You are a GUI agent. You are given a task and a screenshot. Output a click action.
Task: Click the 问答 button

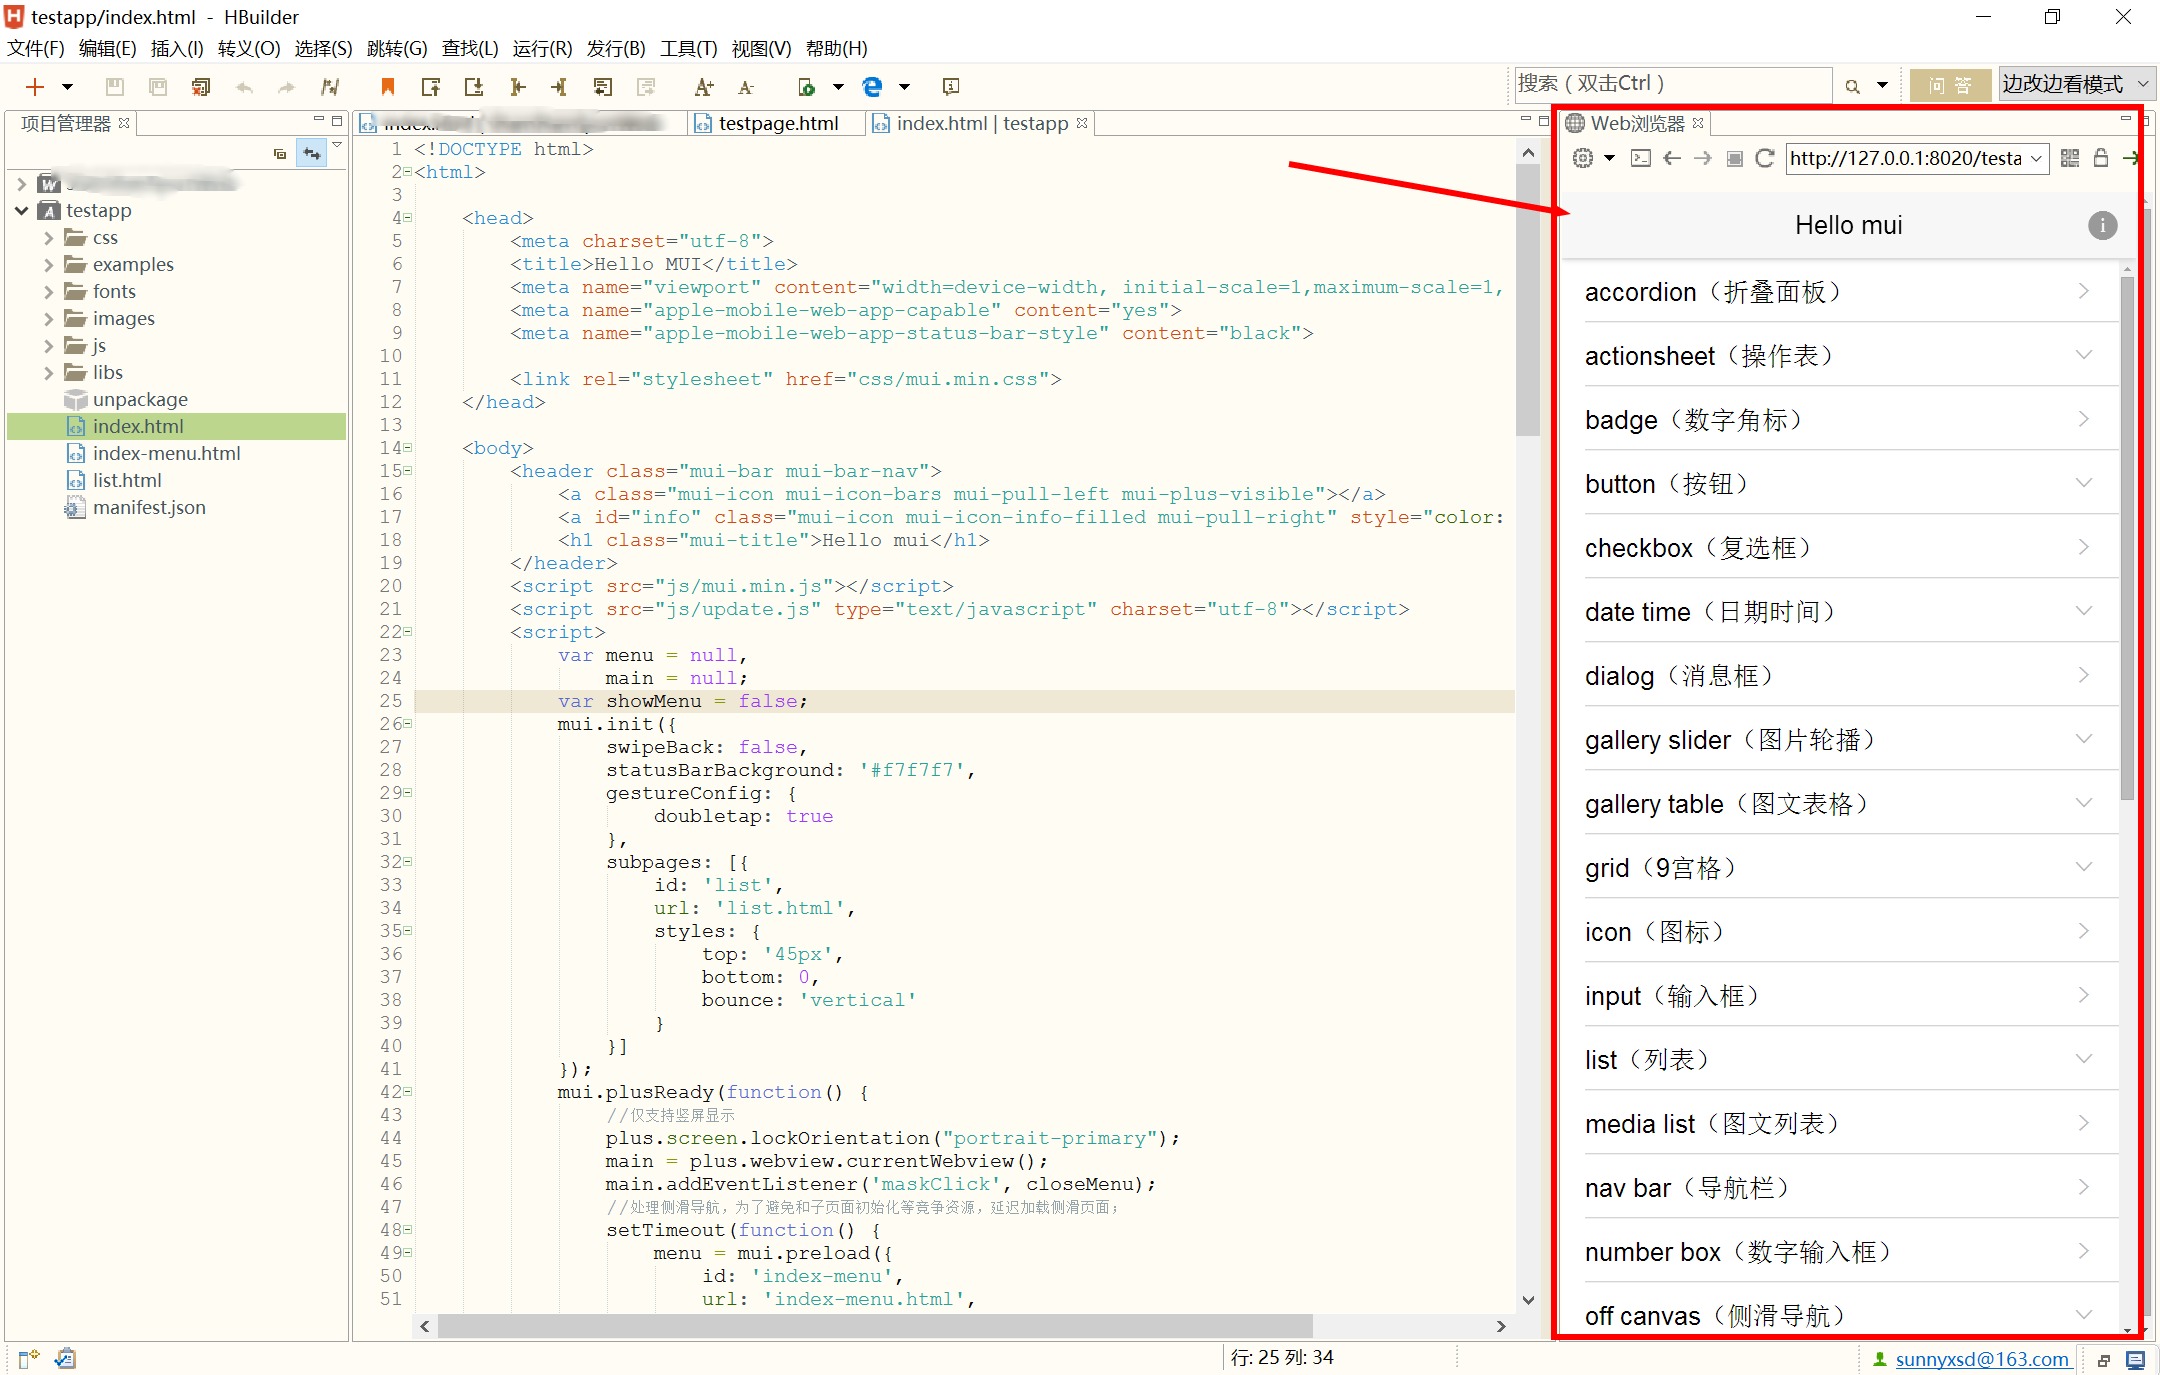click(x=1950, y=85)
